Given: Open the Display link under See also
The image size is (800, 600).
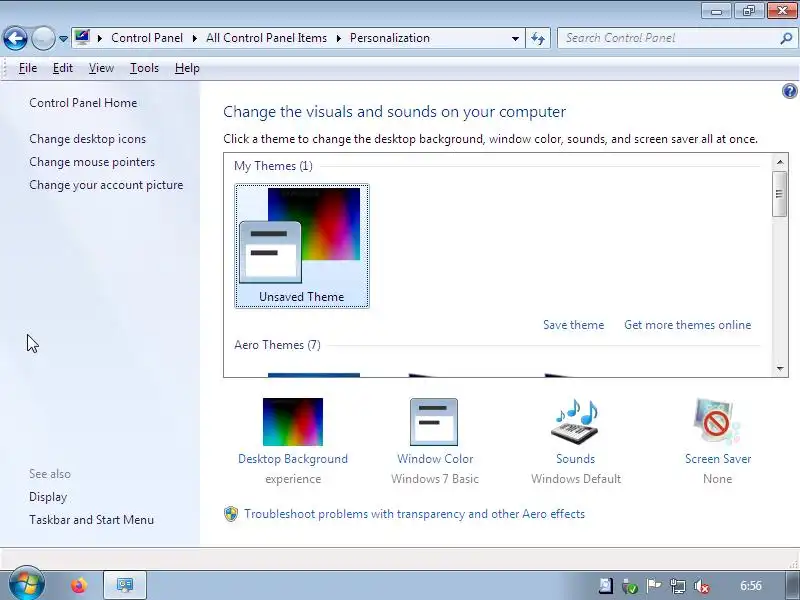Looking at the screenshot, I should click(48, 497).
